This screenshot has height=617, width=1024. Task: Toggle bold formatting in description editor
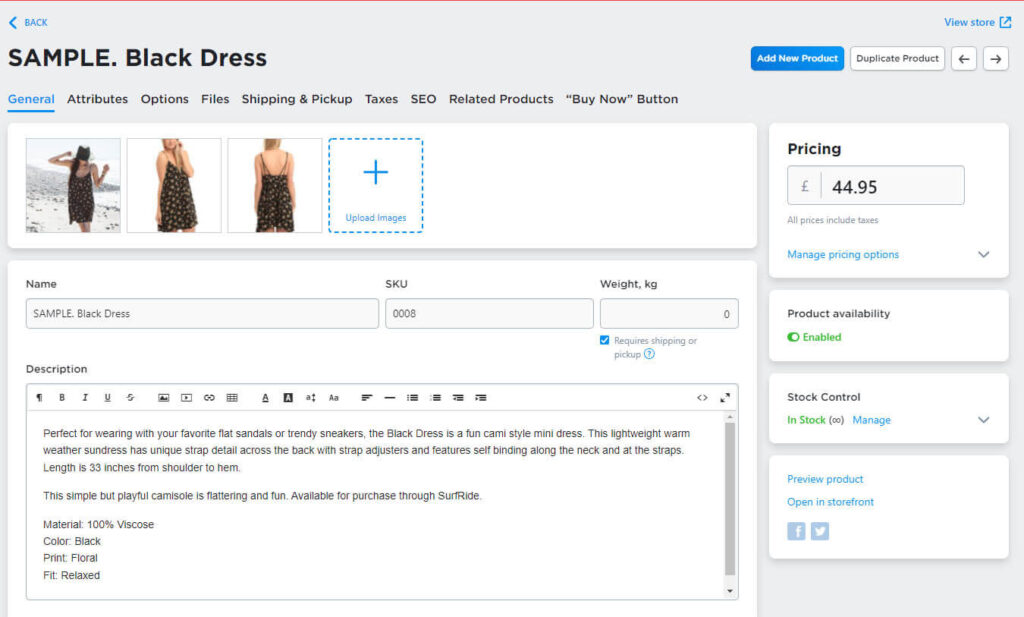[x=62, y=398]
